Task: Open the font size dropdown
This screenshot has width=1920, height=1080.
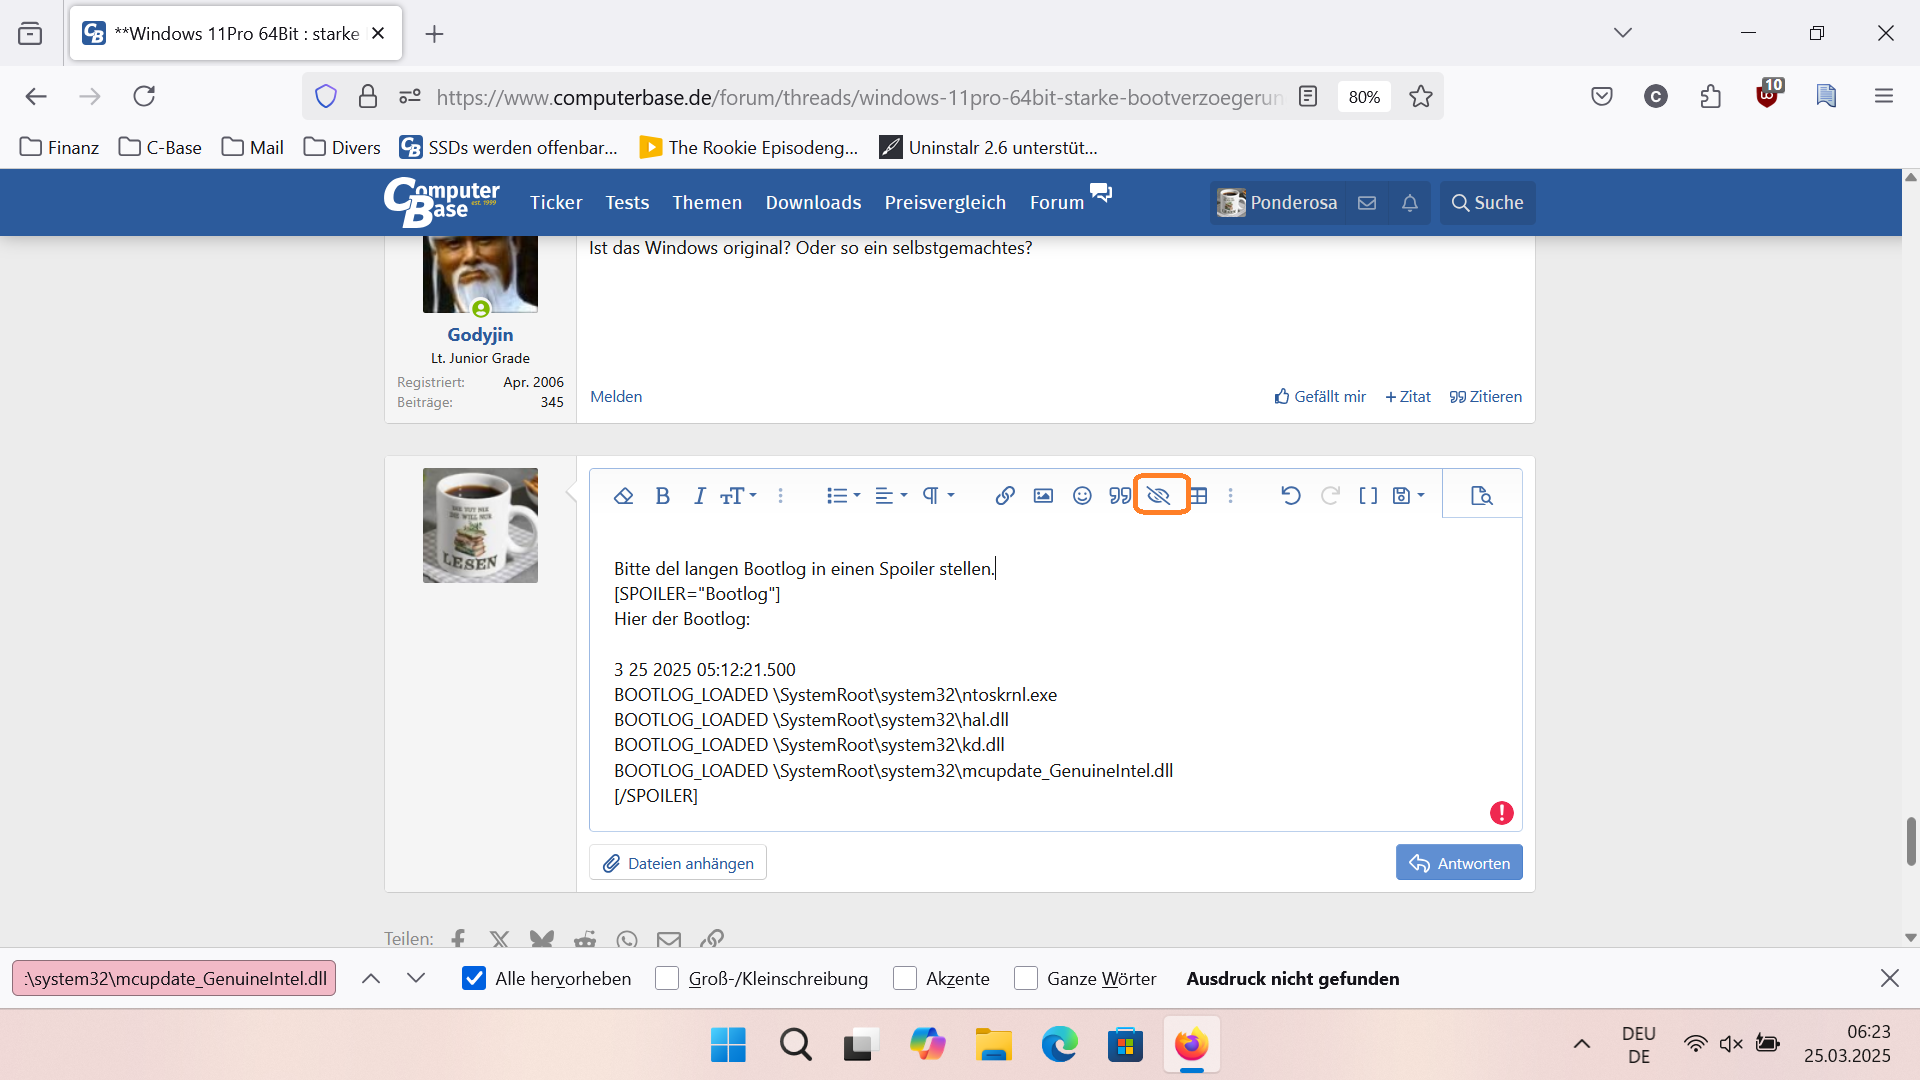Action: [738, 496]
